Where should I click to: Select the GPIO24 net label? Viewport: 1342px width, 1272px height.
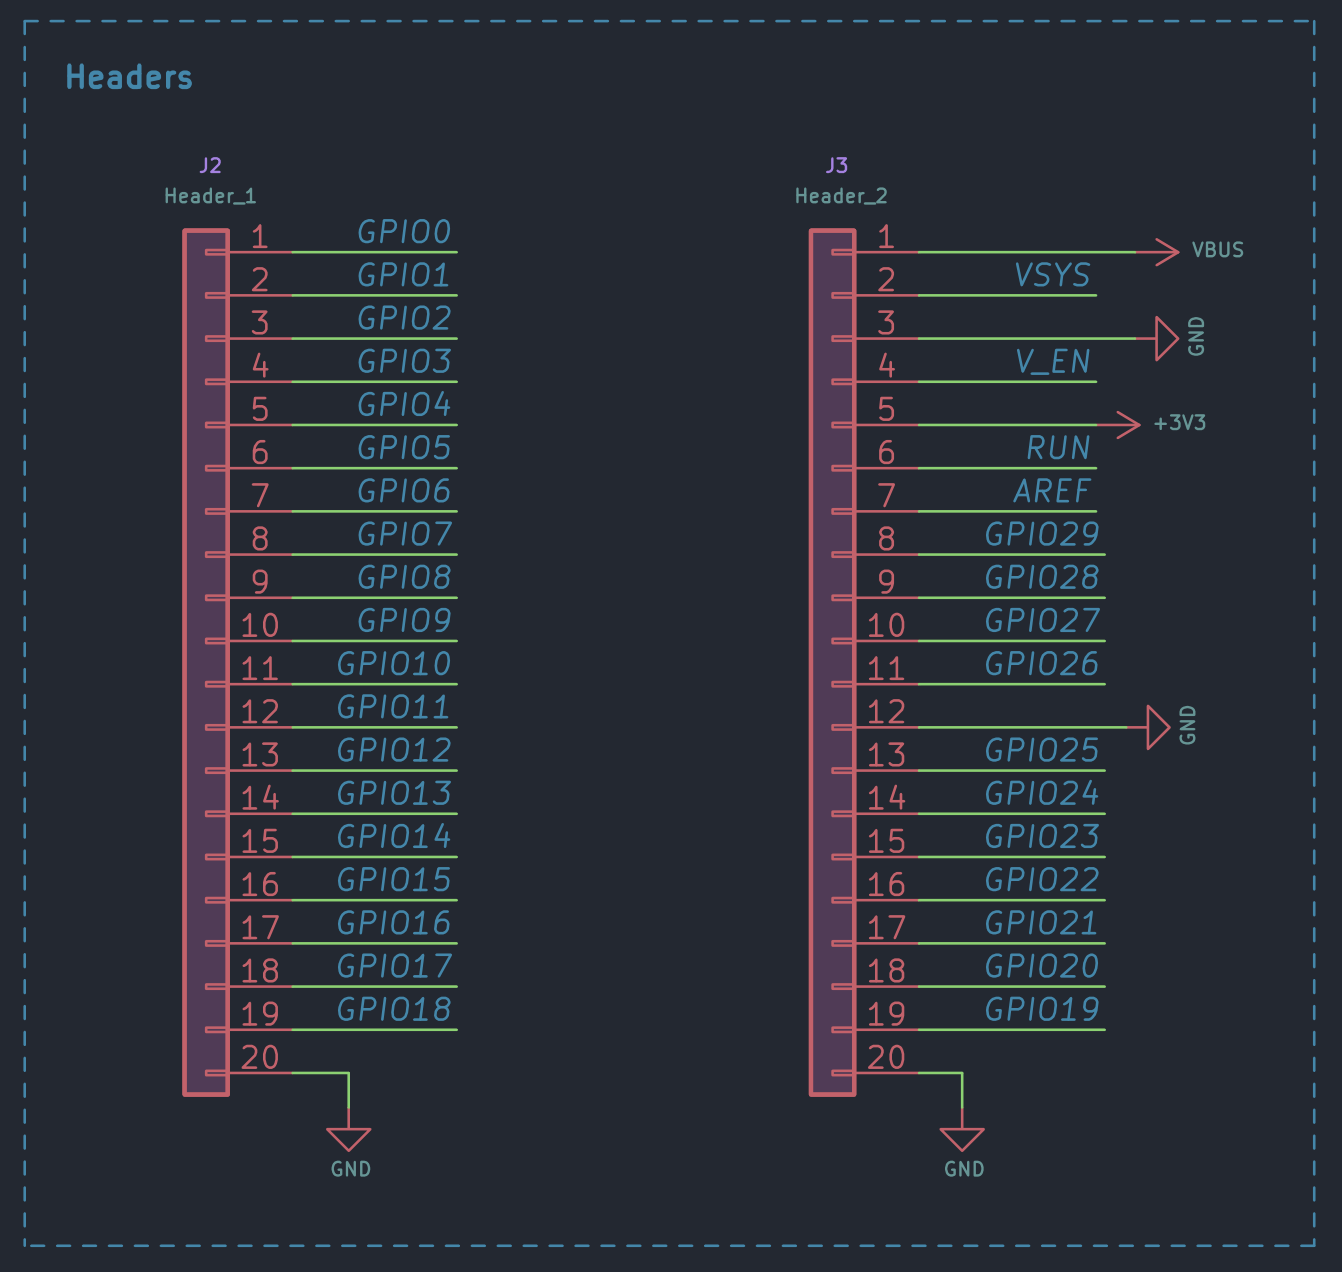(x=1042, y=793)
